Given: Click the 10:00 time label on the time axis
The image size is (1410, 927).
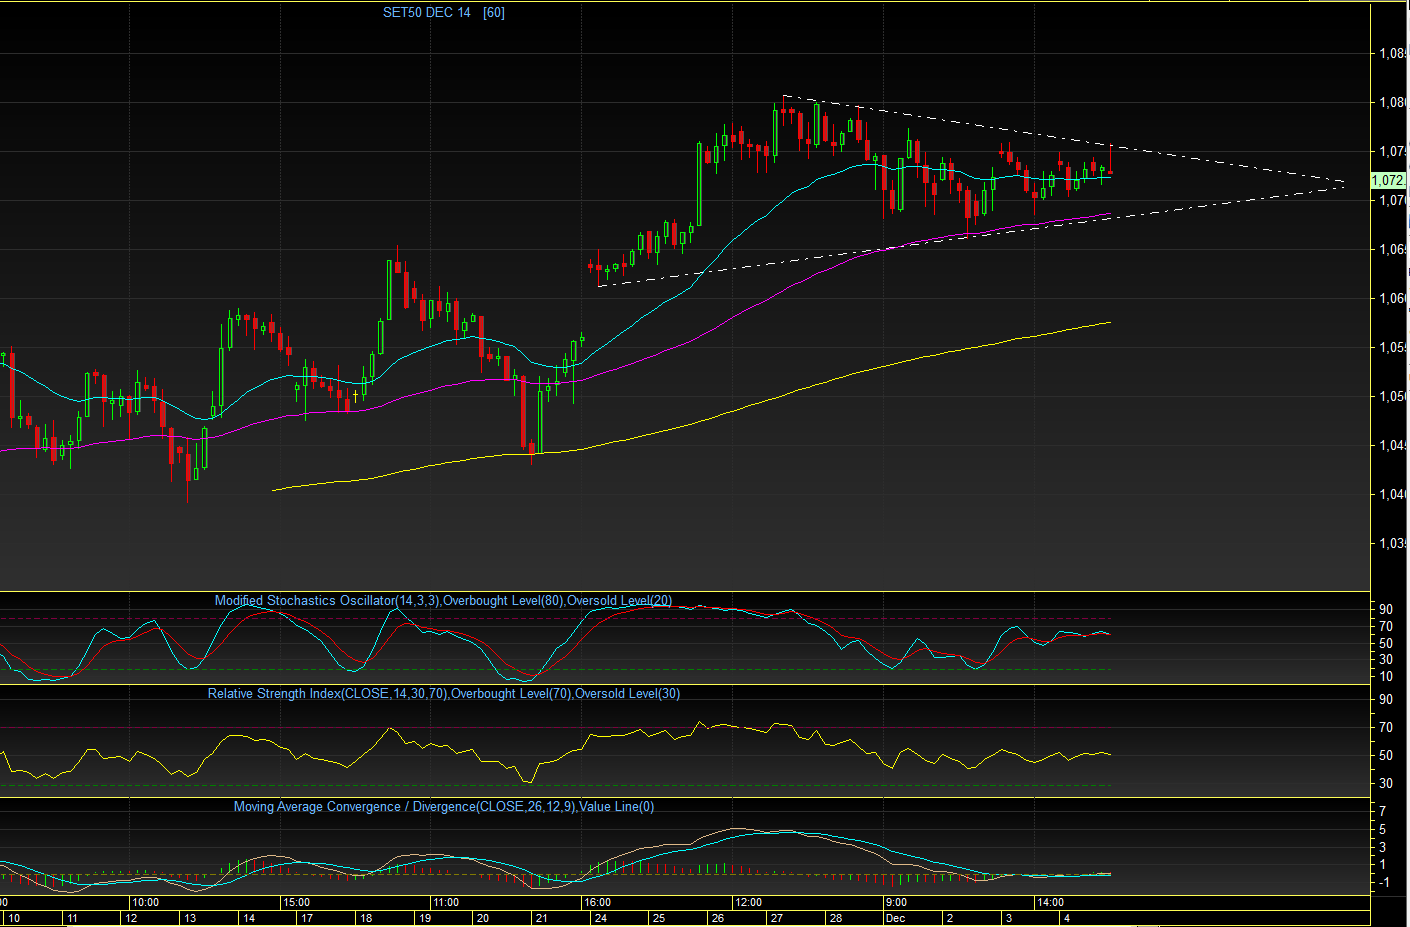Looking at the screenshot, I should (x=145, y=902).
